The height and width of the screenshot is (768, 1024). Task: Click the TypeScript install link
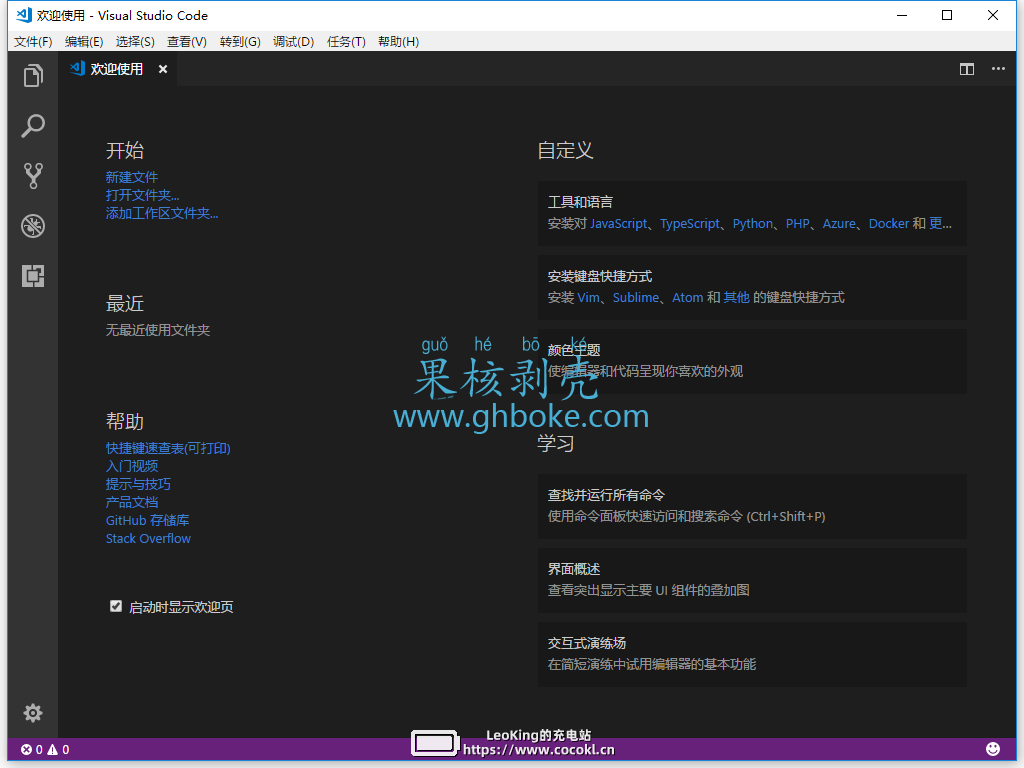[x=690, y=223]
